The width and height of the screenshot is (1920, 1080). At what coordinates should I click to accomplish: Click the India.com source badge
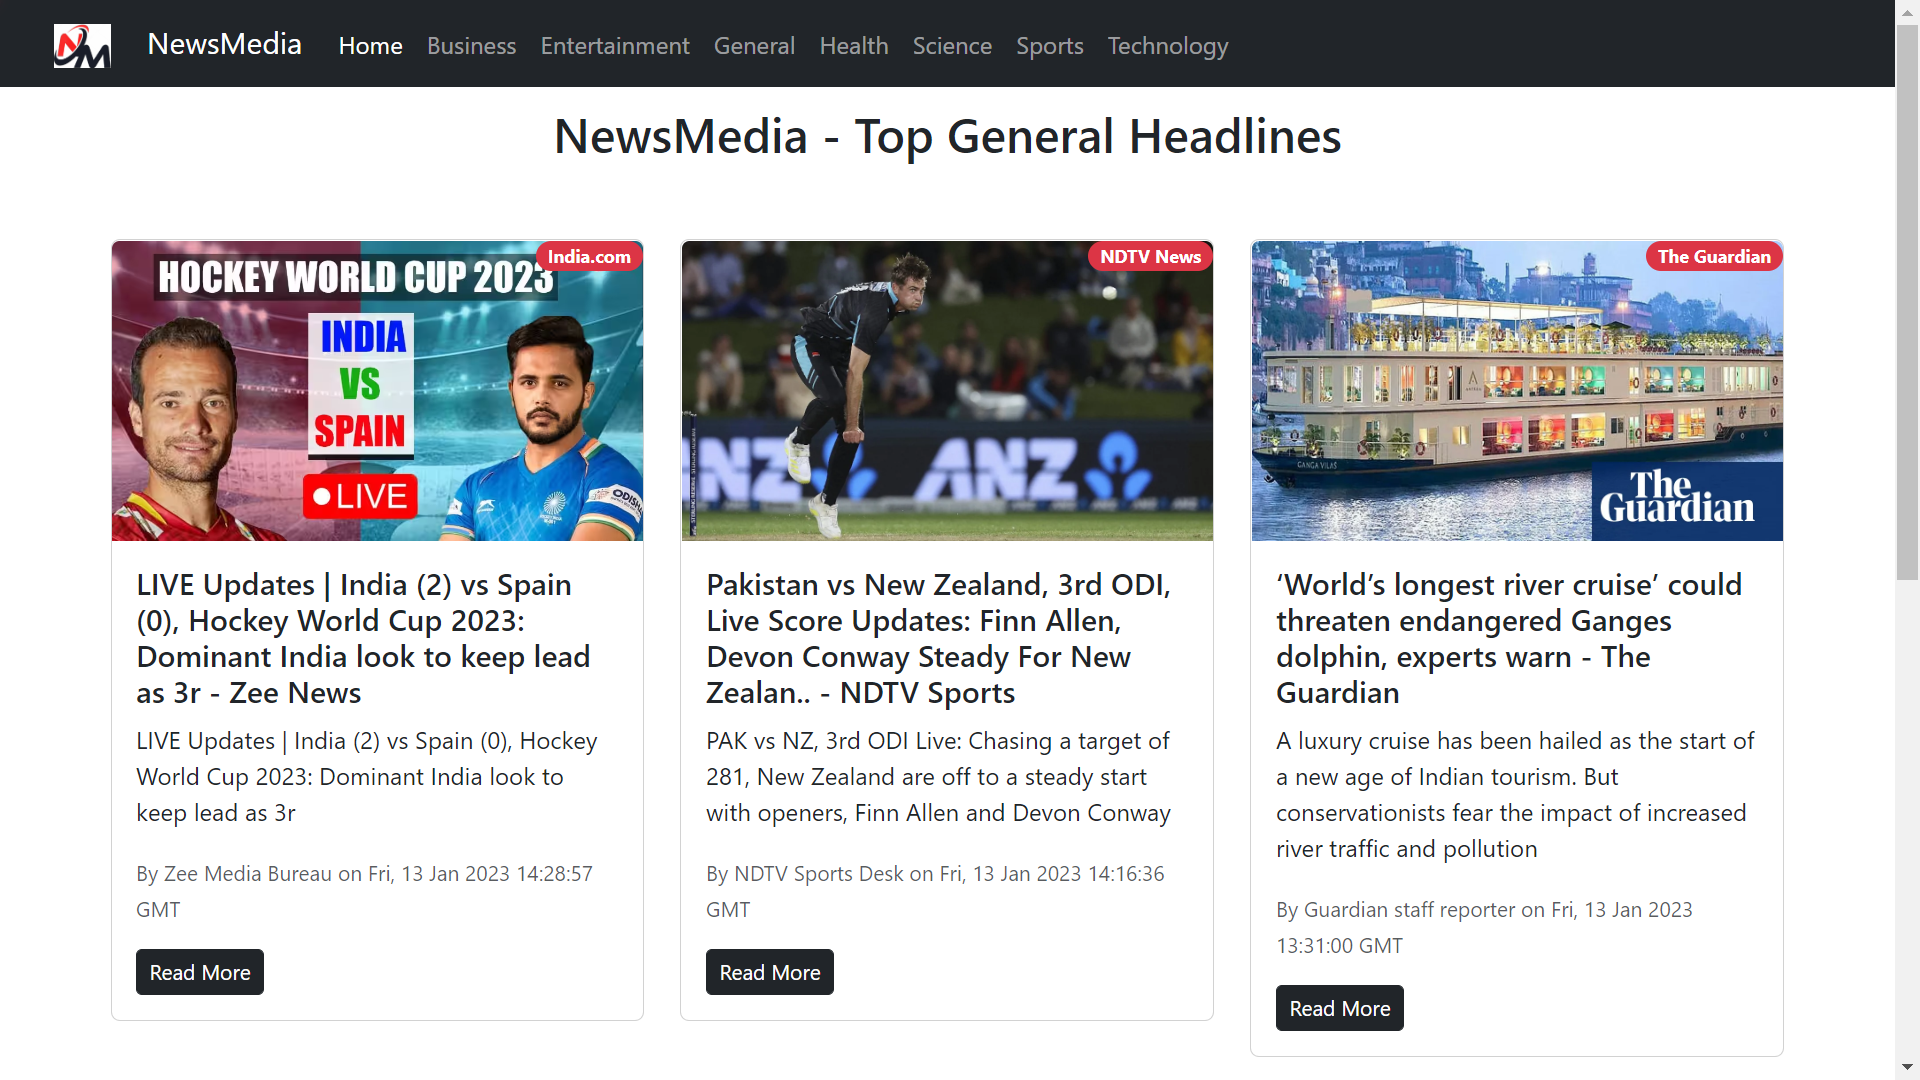(x=589, y=257)
